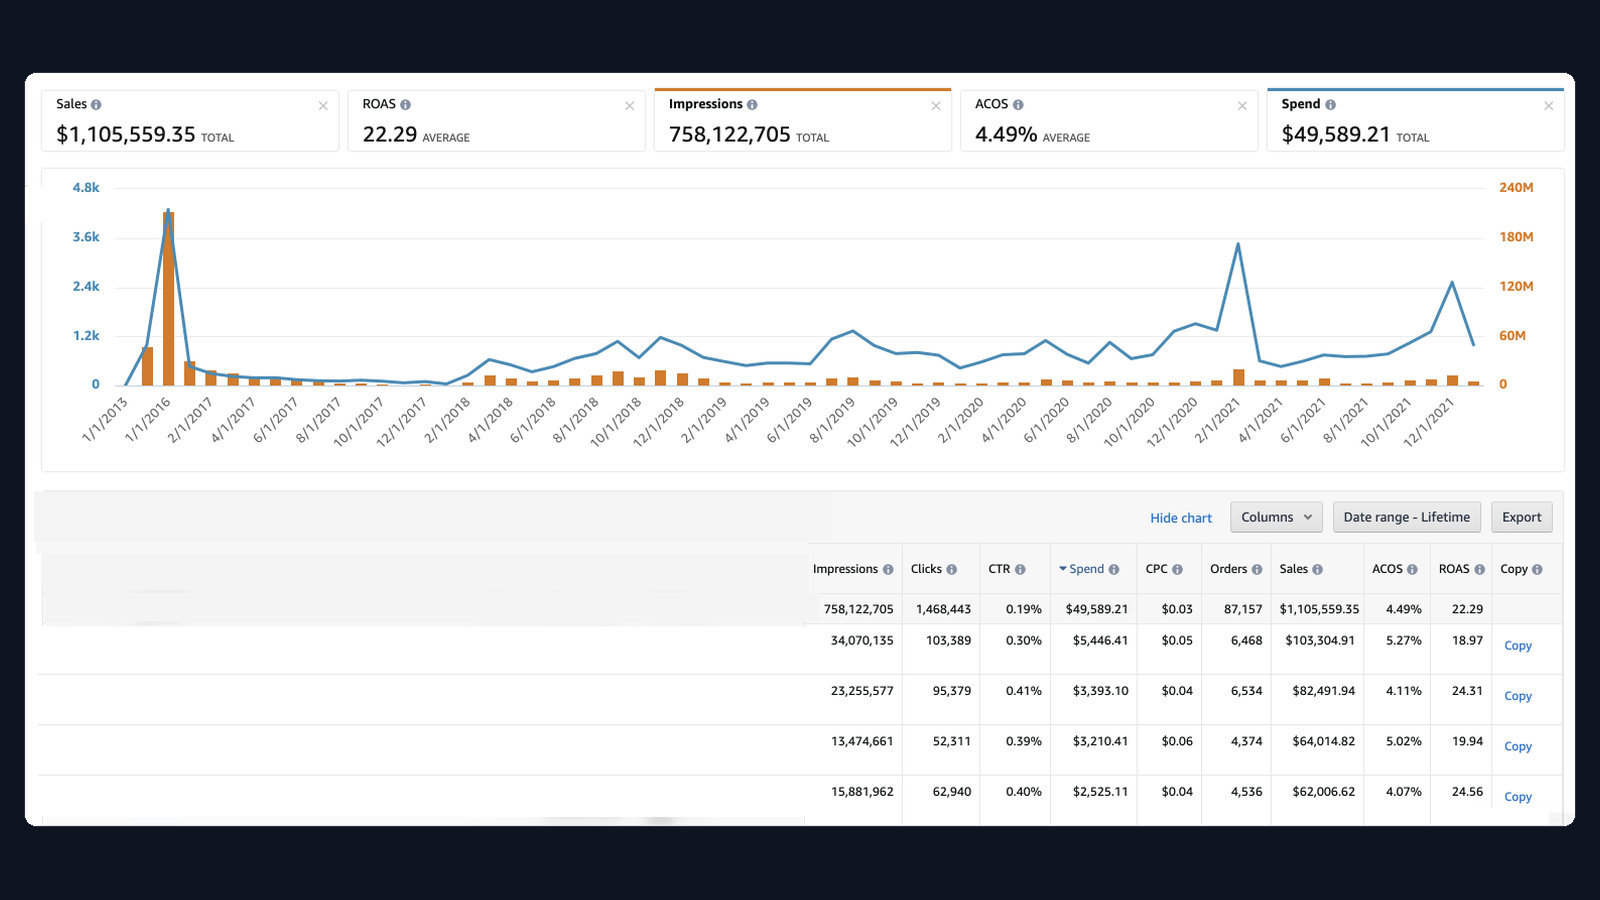The width and height of the screenshot is (1600, 900).
Task: Click info icon in ACOS column header
Action: point(1412,569)
